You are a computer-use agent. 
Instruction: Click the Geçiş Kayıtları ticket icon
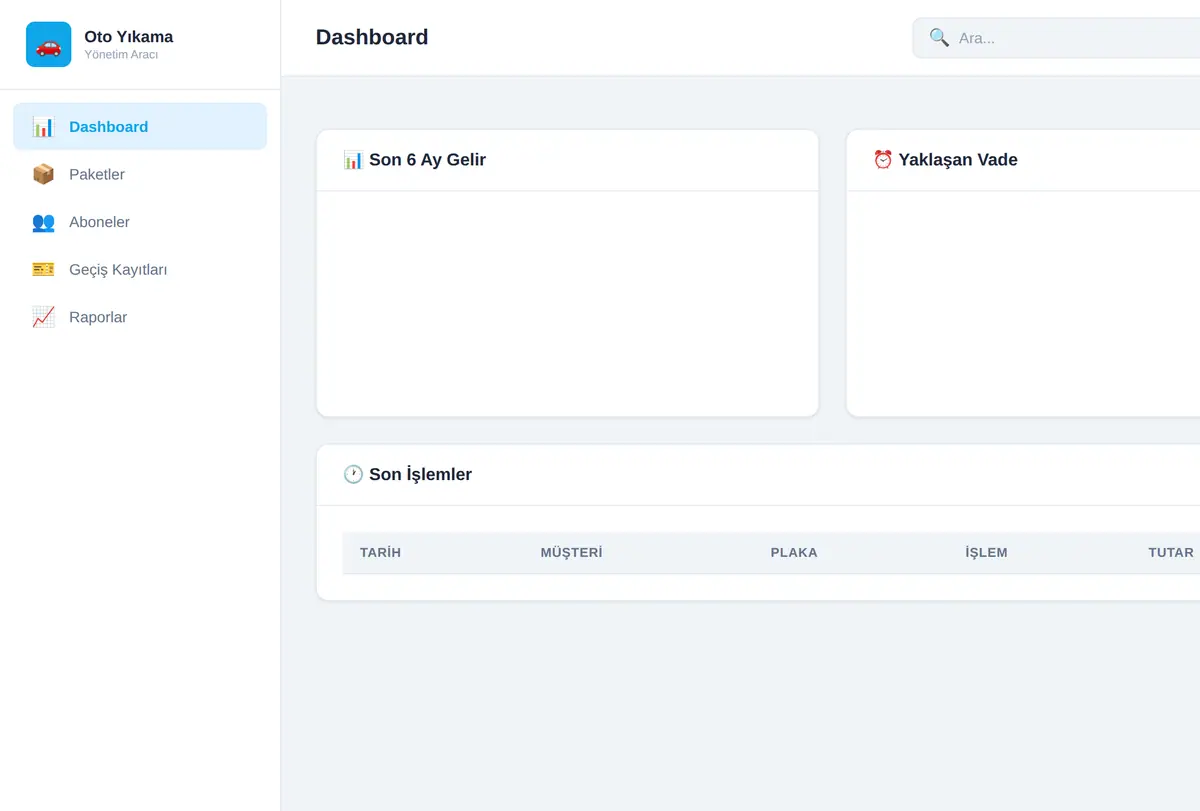43,270
